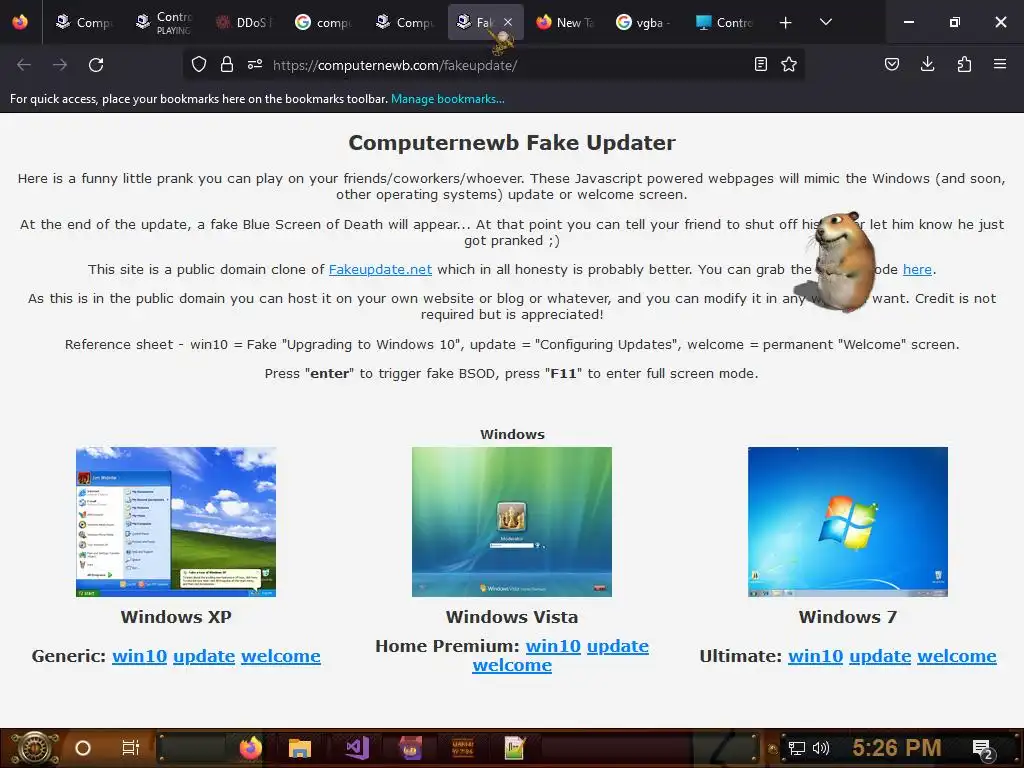Viewport: 1024px width, 768px height.
Task: Open Windows XP Generic update link
Action: tap(204, 656)
